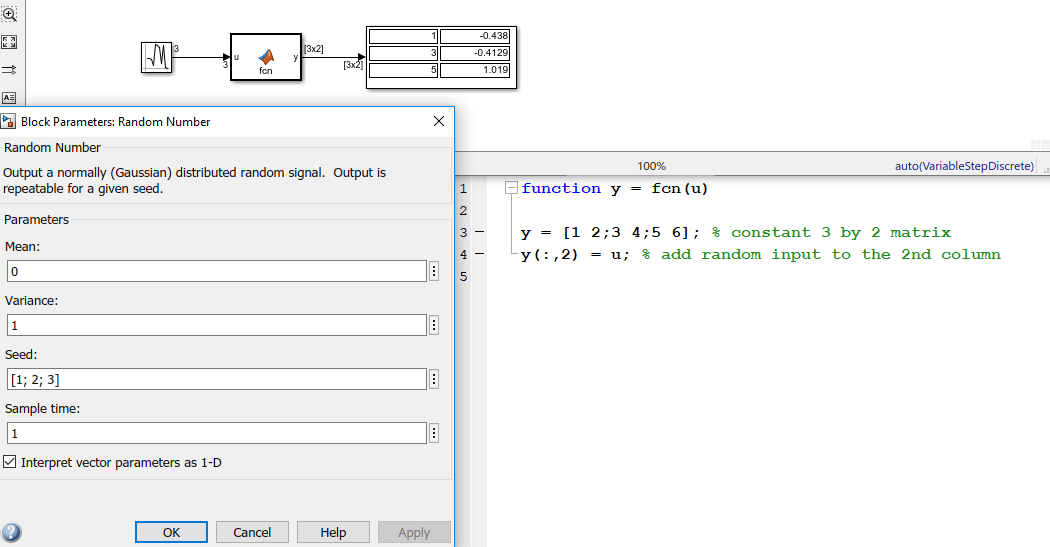Click the Simulink icon in dialog title

pos(8,121)
